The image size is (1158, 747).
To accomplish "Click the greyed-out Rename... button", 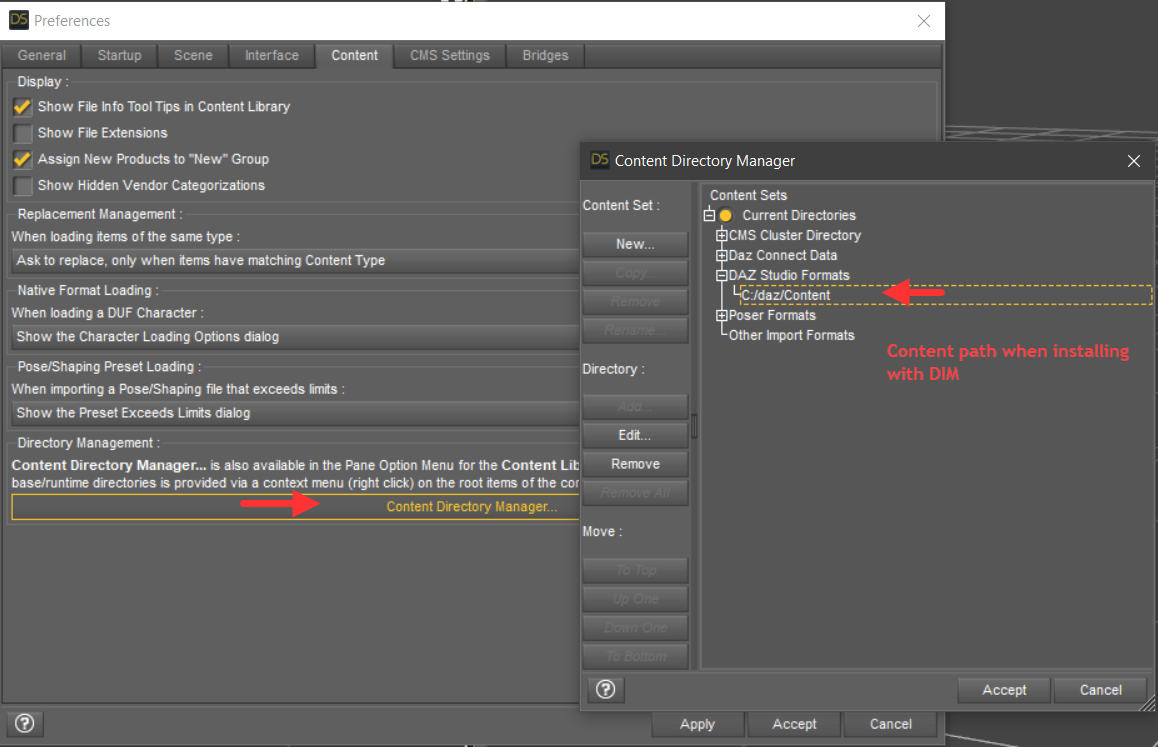I will (x=635, y=330).
